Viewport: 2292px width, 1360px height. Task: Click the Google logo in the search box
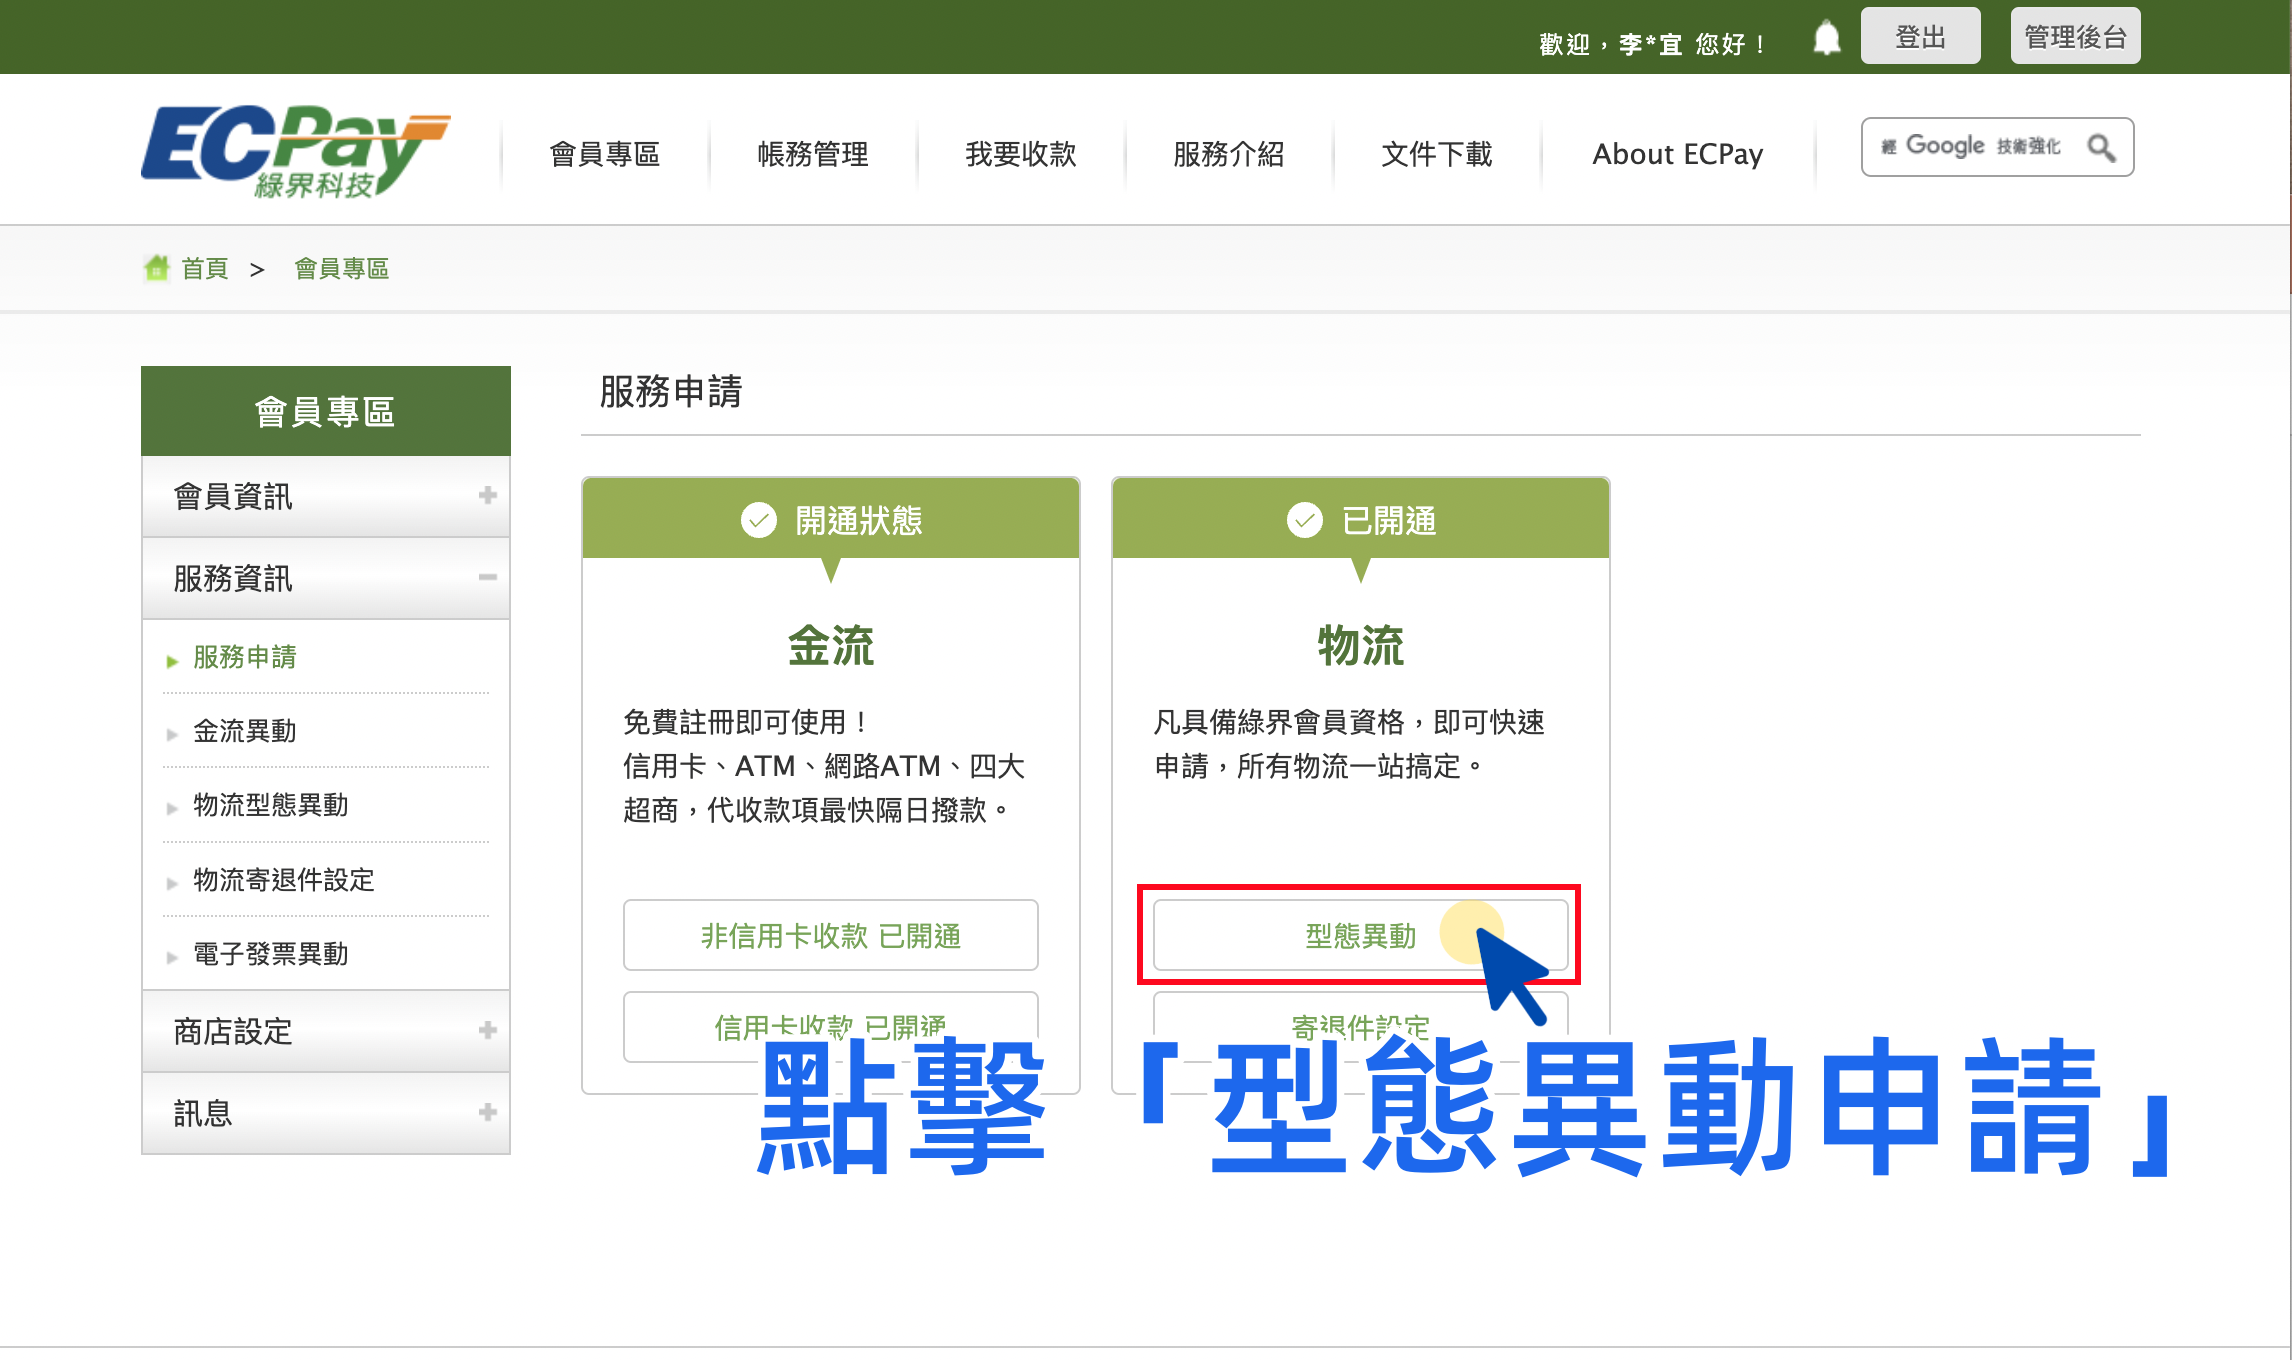(x=1943, y=145)
